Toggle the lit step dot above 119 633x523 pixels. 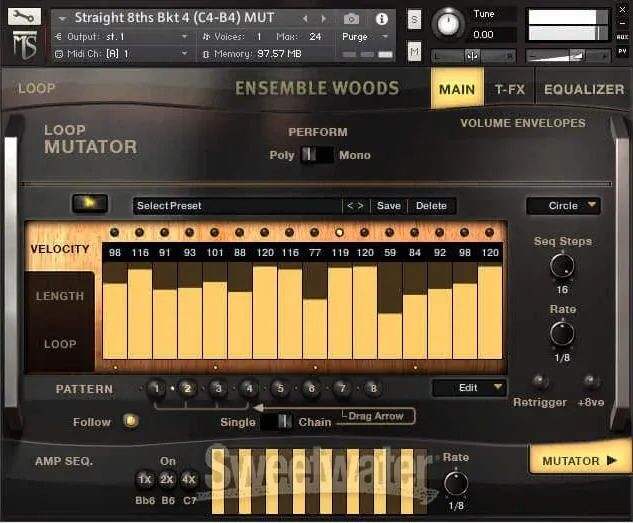point(340,232)
